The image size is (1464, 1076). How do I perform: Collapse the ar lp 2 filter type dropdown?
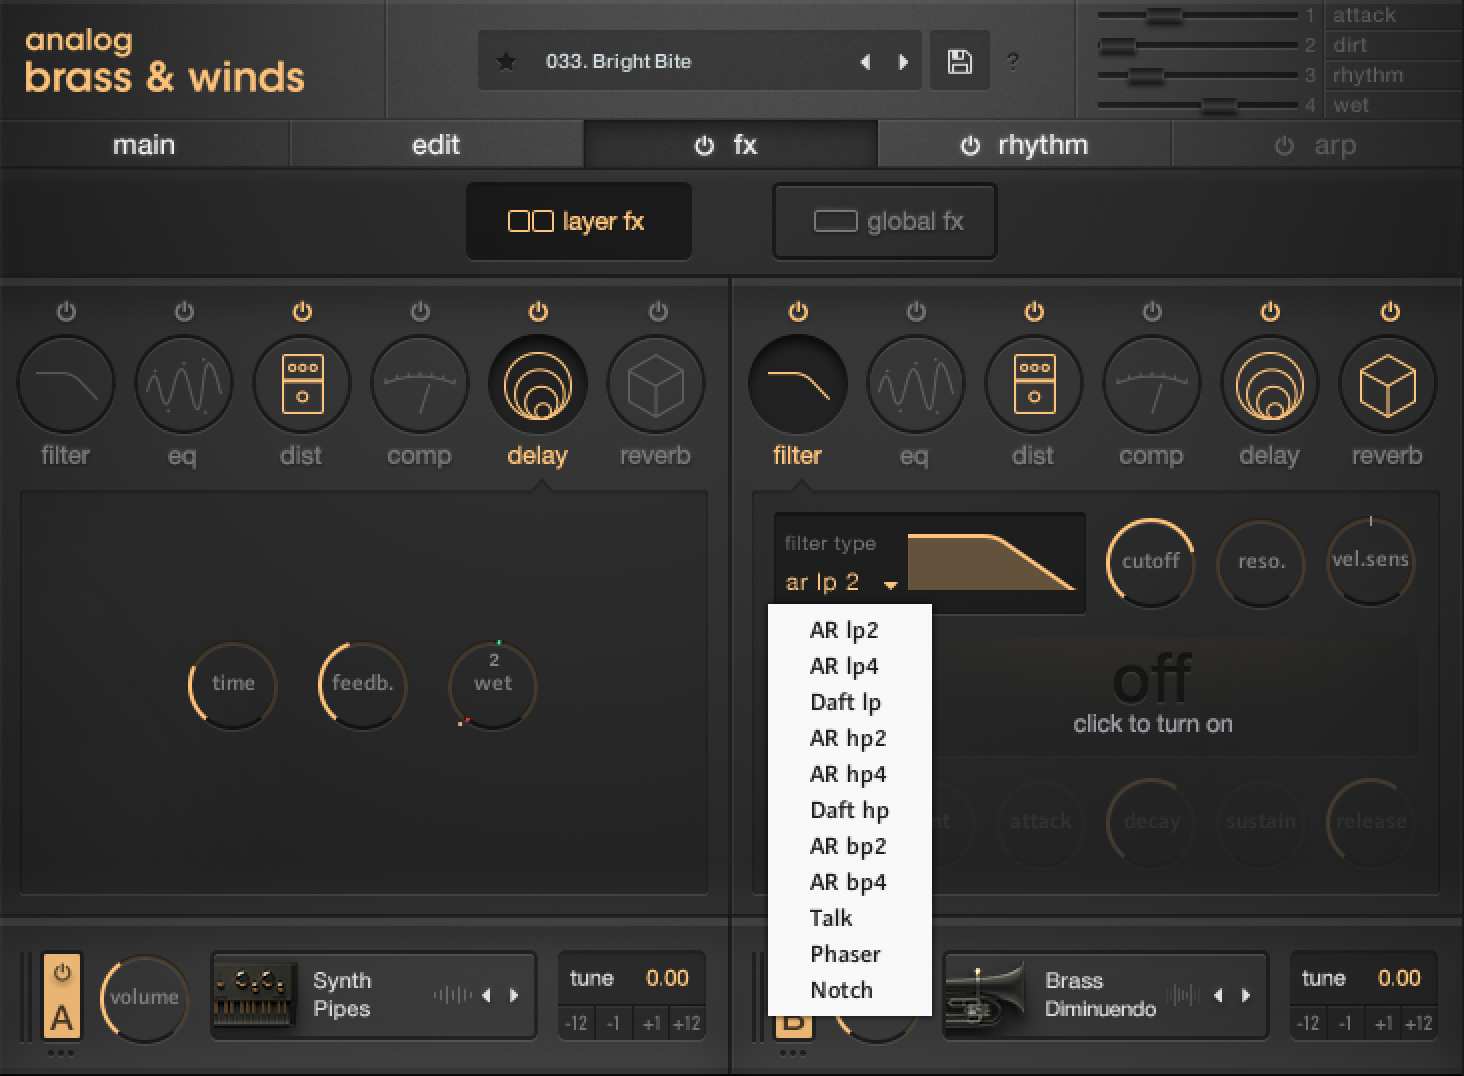(x=889, y=584)
